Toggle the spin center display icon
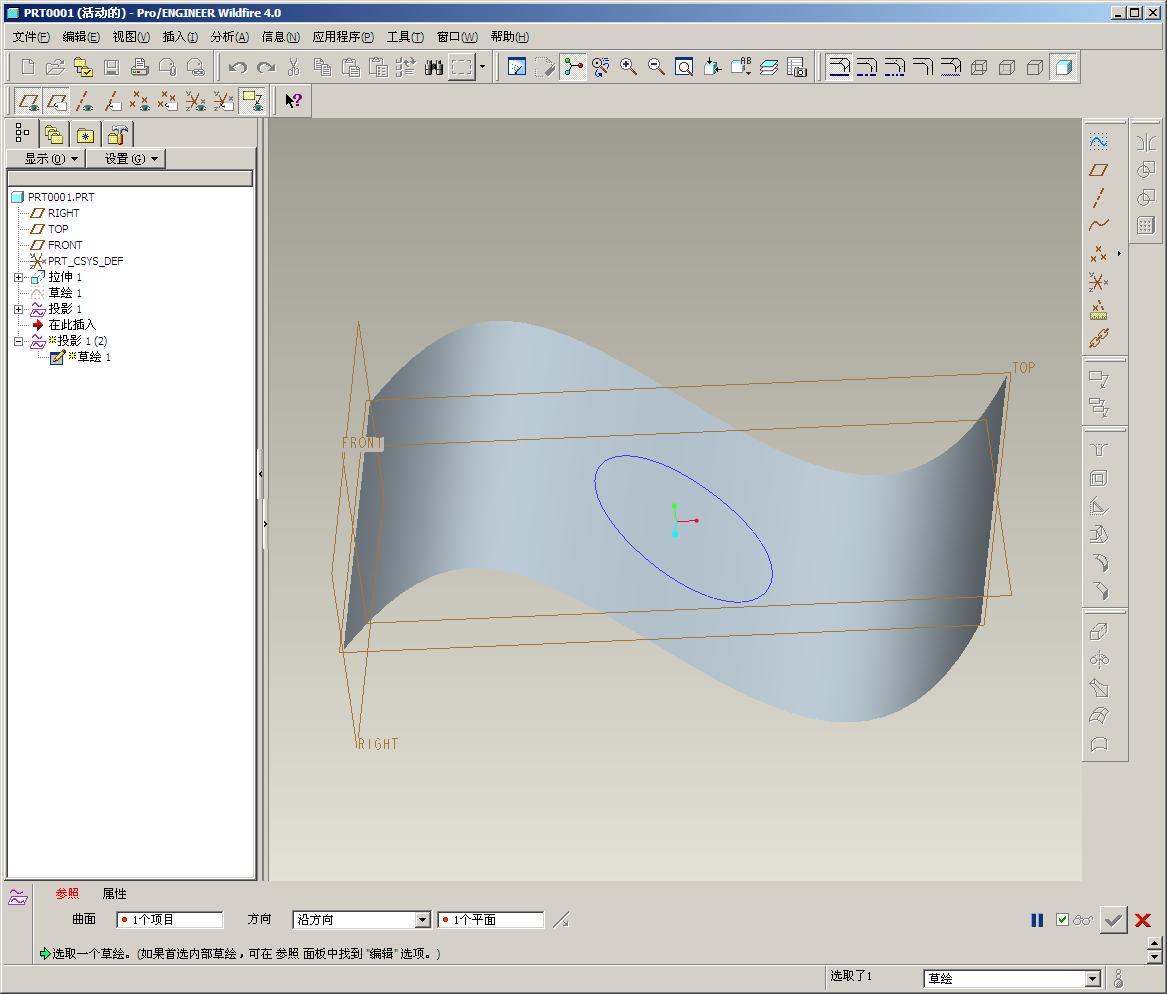 572,67
